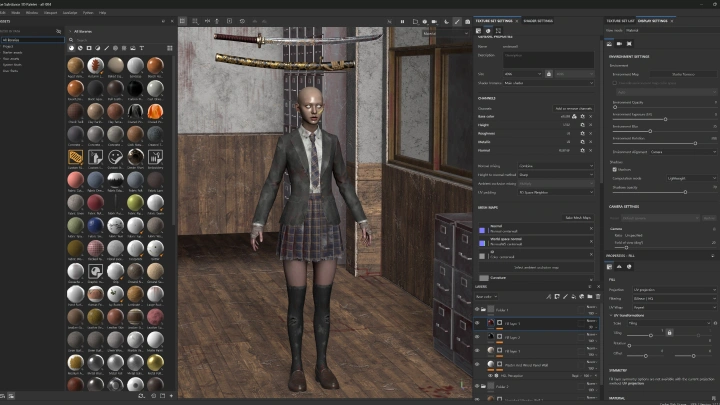Image resolution: width=720 pixels, height=405 pixels.
Task: Click the lock icon beside Size dropdown
Action: (x=548, y=74)
